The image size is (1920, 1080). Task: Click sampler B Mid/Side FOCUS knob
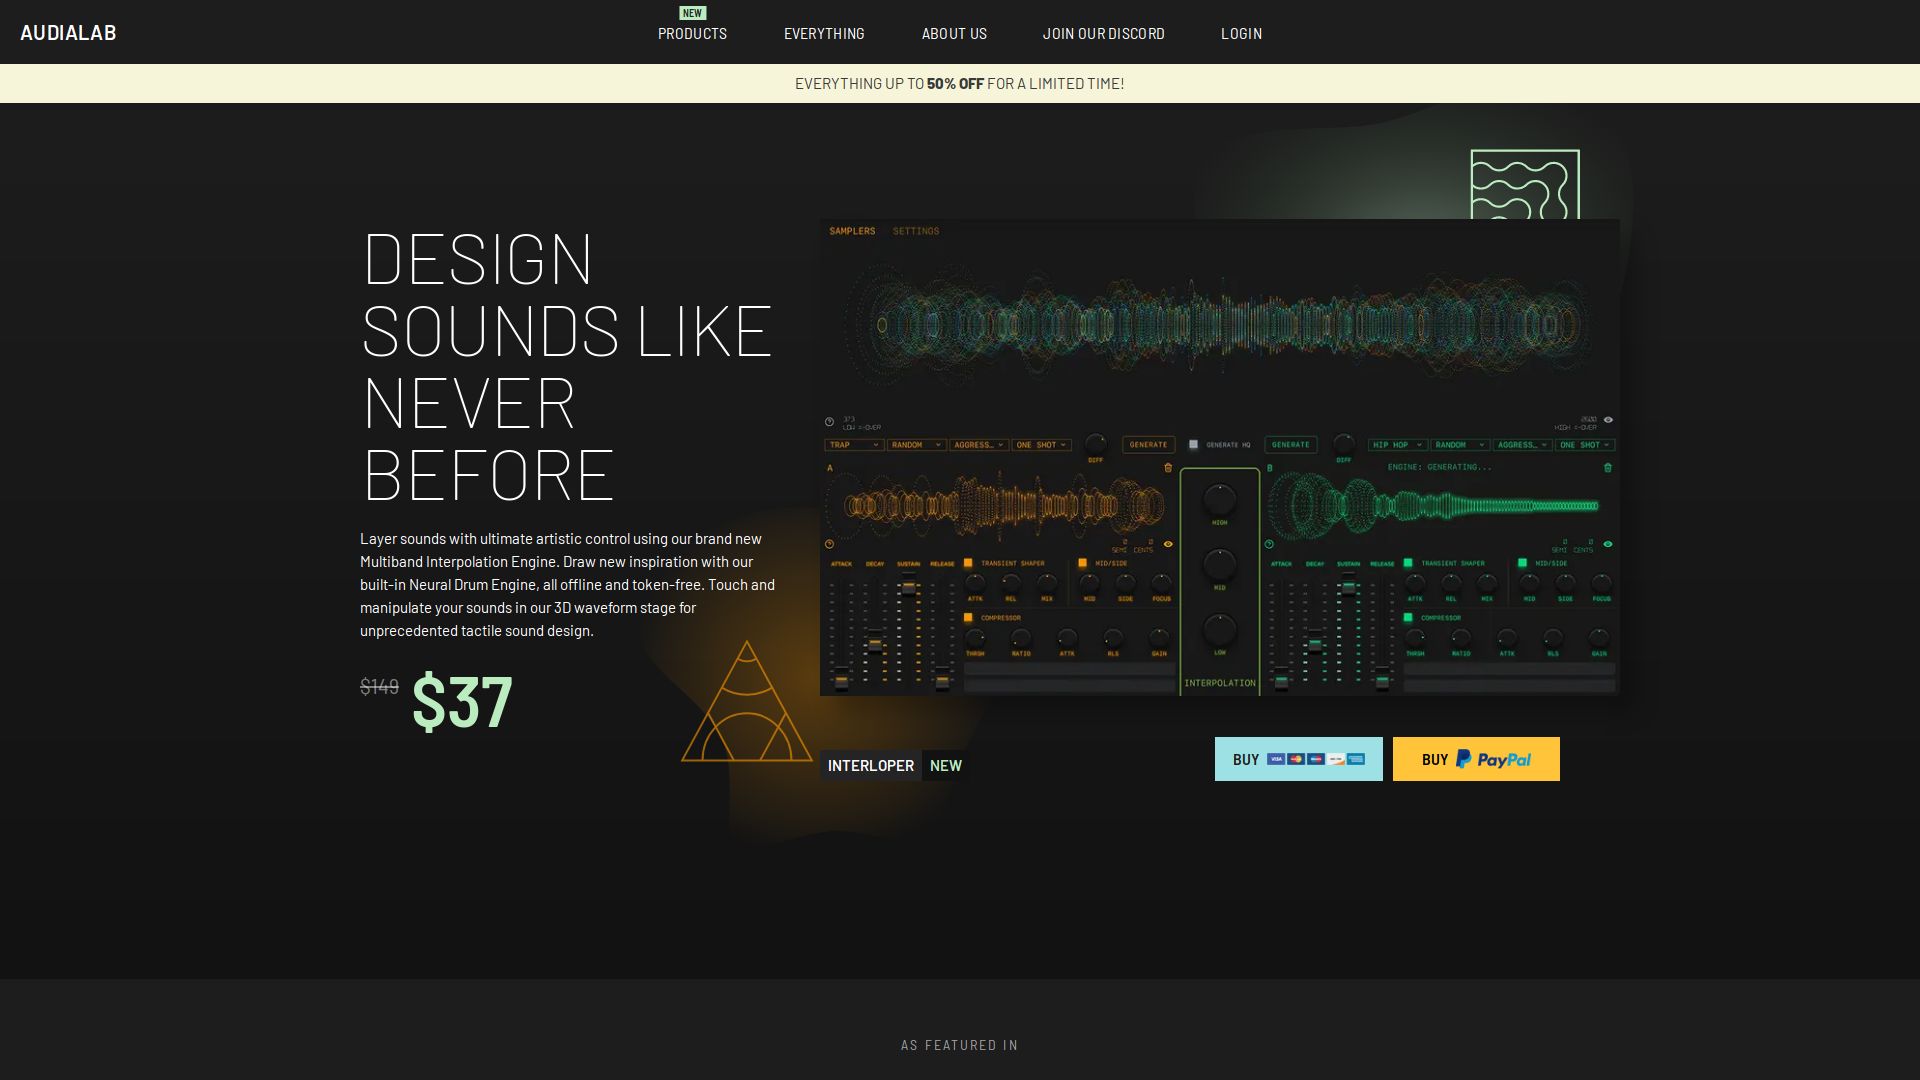point(1601,582)
